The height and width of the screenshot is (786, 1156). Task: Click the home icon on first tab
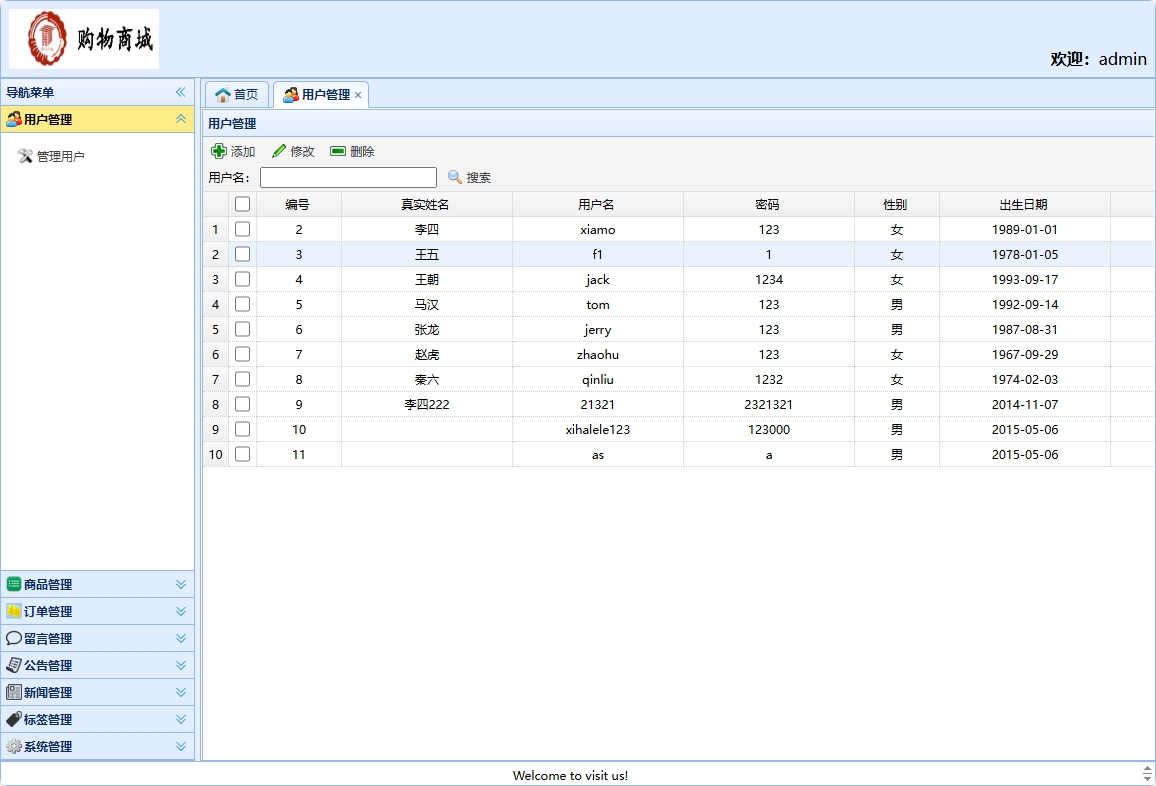[x=223, y=95]
